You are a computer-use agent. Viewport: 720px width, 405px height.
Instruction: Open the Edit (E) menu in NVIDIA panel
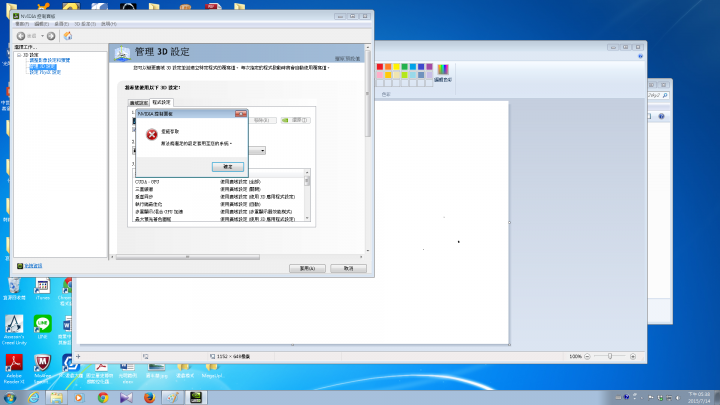[x=41, y=24]
